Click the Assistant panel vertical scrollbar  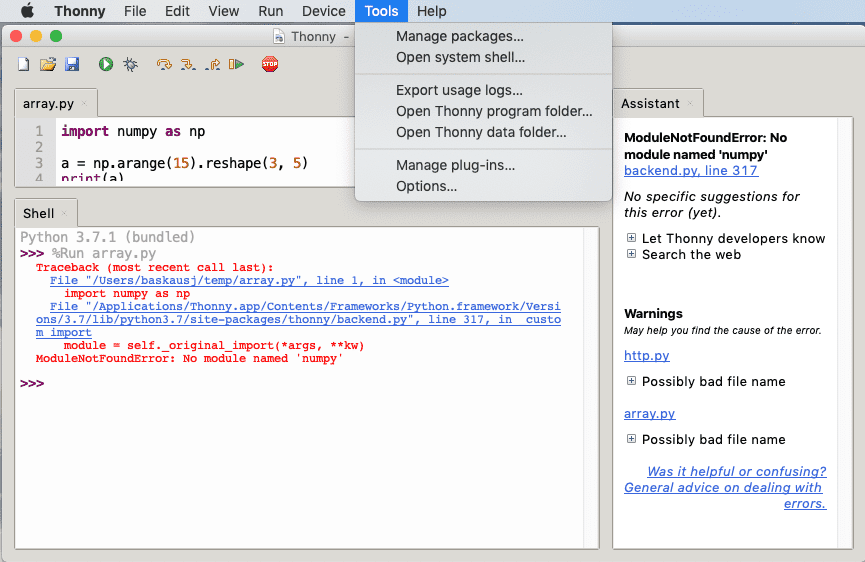click(845, 333)
